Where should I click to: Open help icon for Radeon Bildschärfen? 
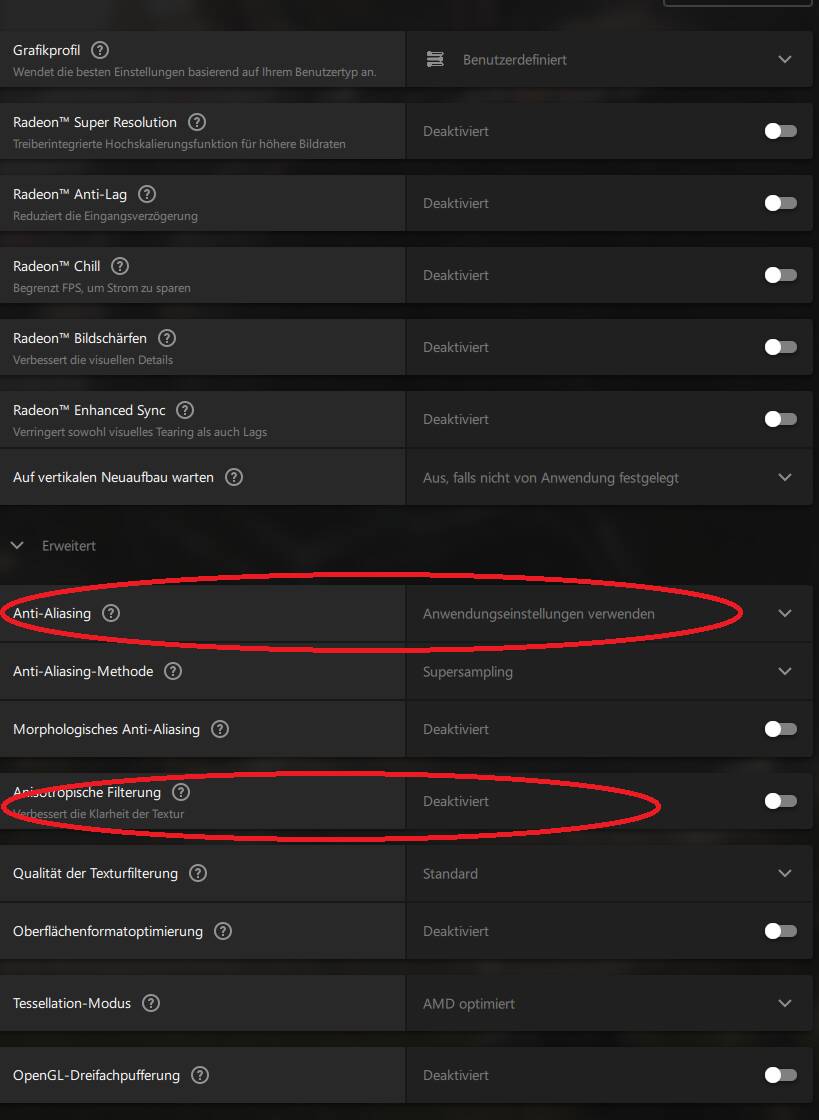click(167, 338)
